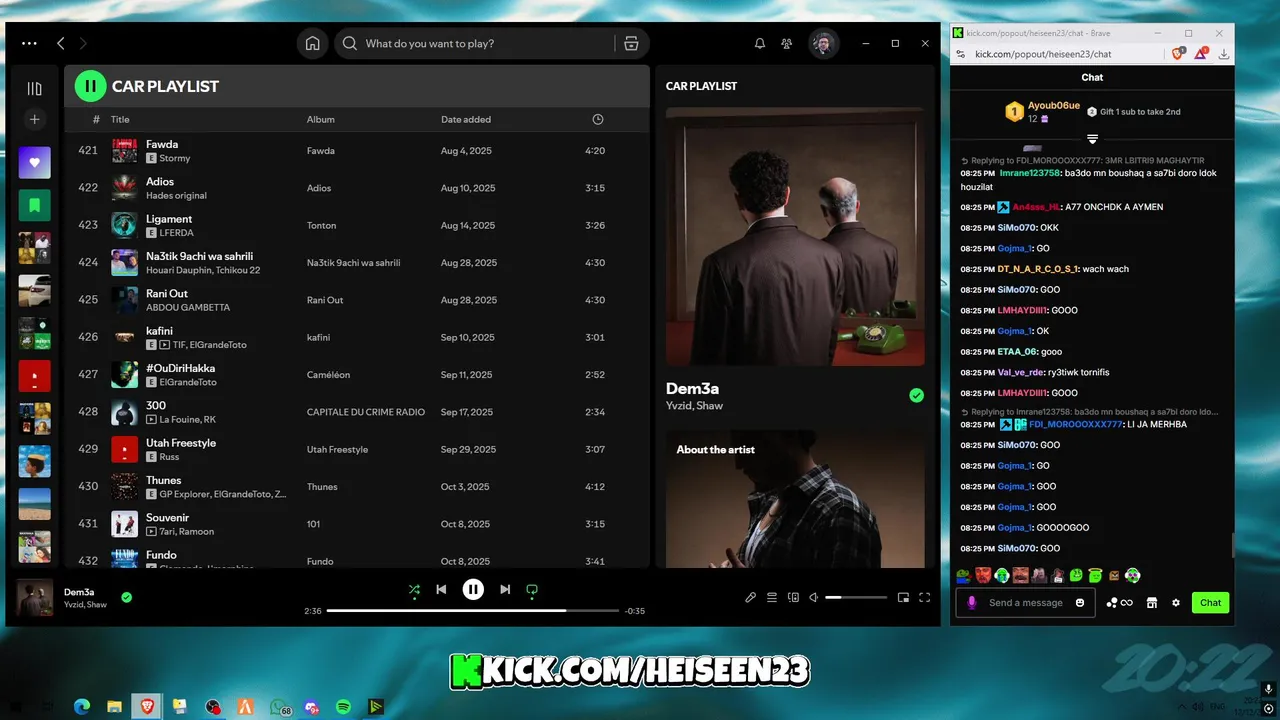Open the About the artist card

click(795, 499)
